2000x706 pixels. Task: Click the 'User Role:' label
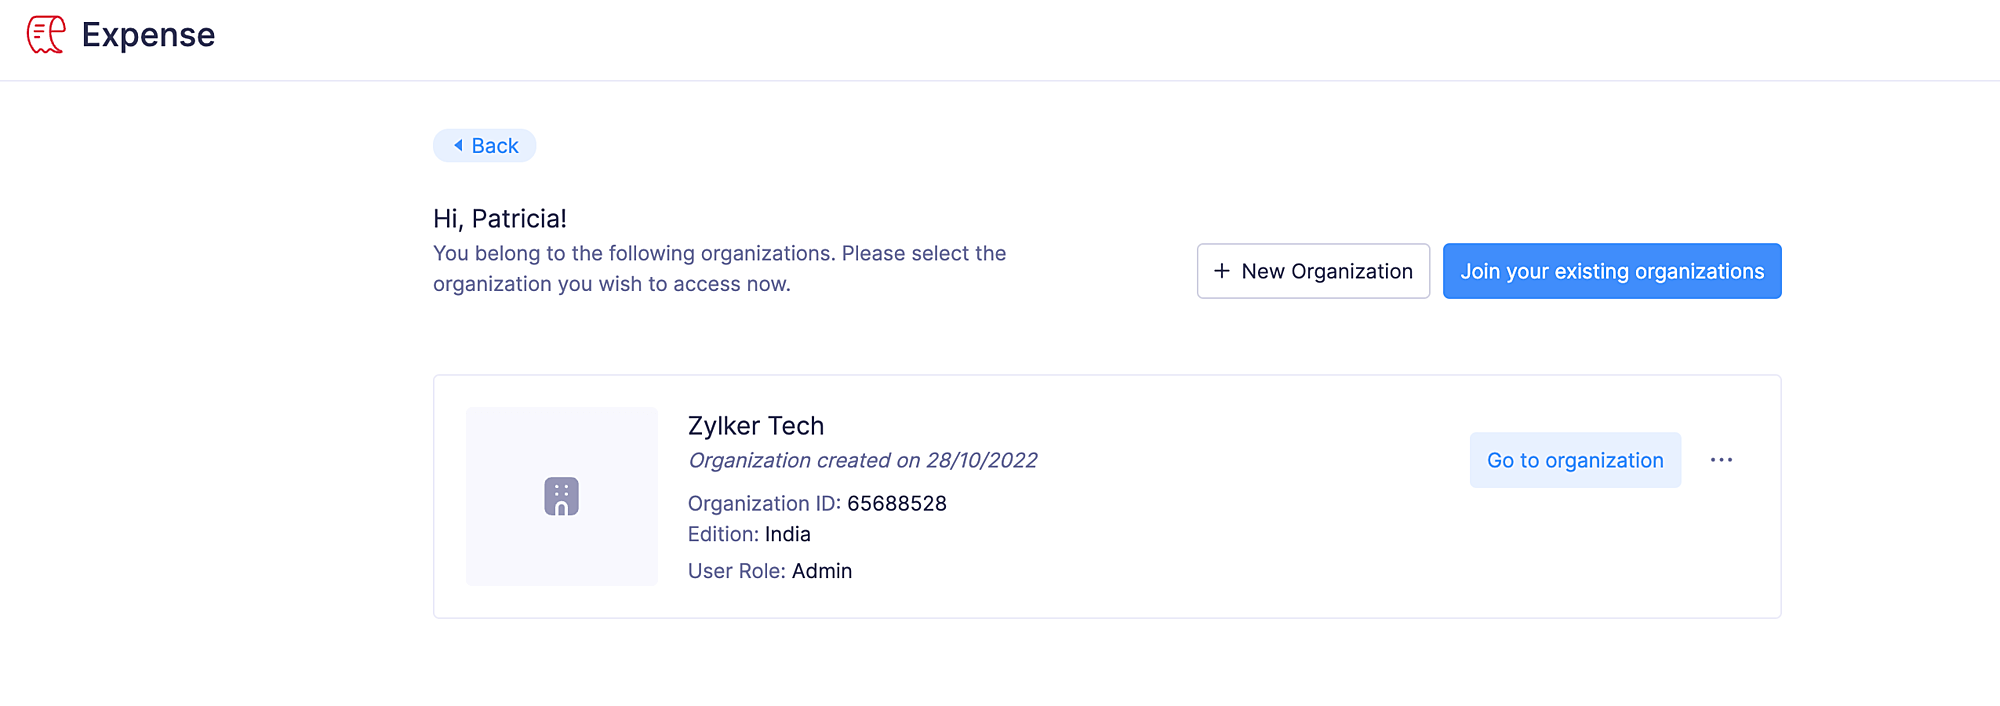(x=736, y=571)
